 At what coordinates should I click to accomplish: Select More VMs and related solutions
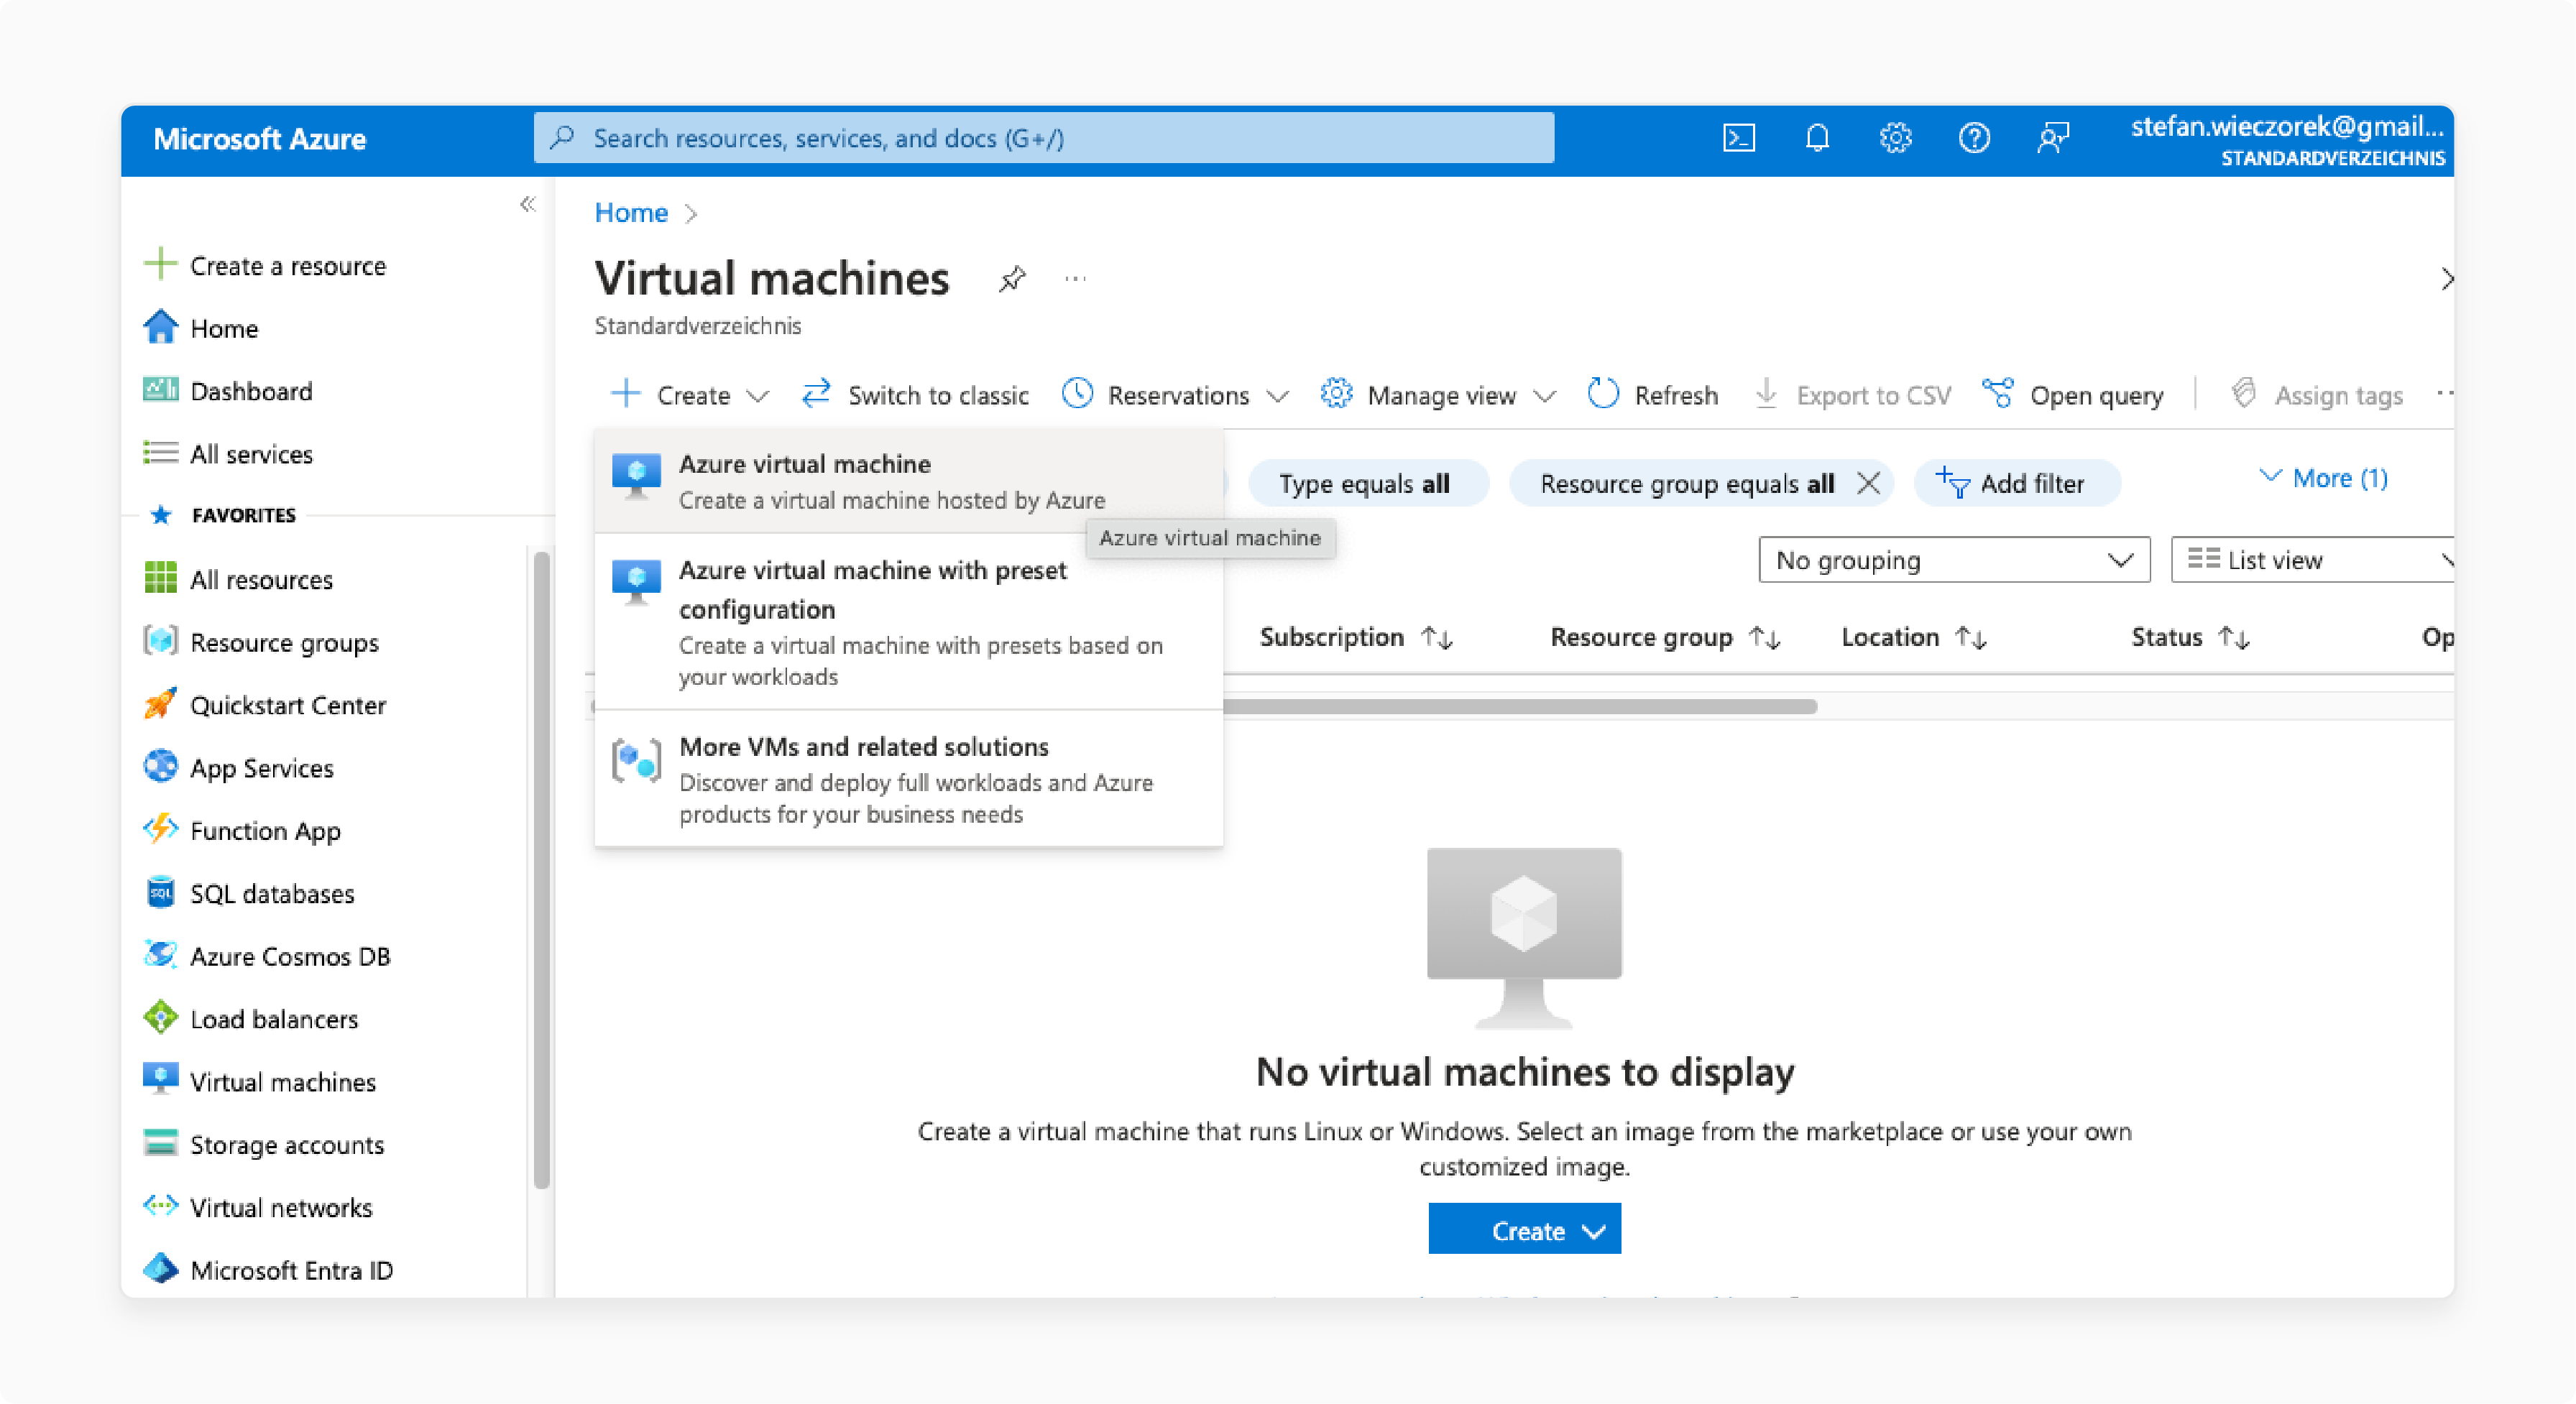908,779
